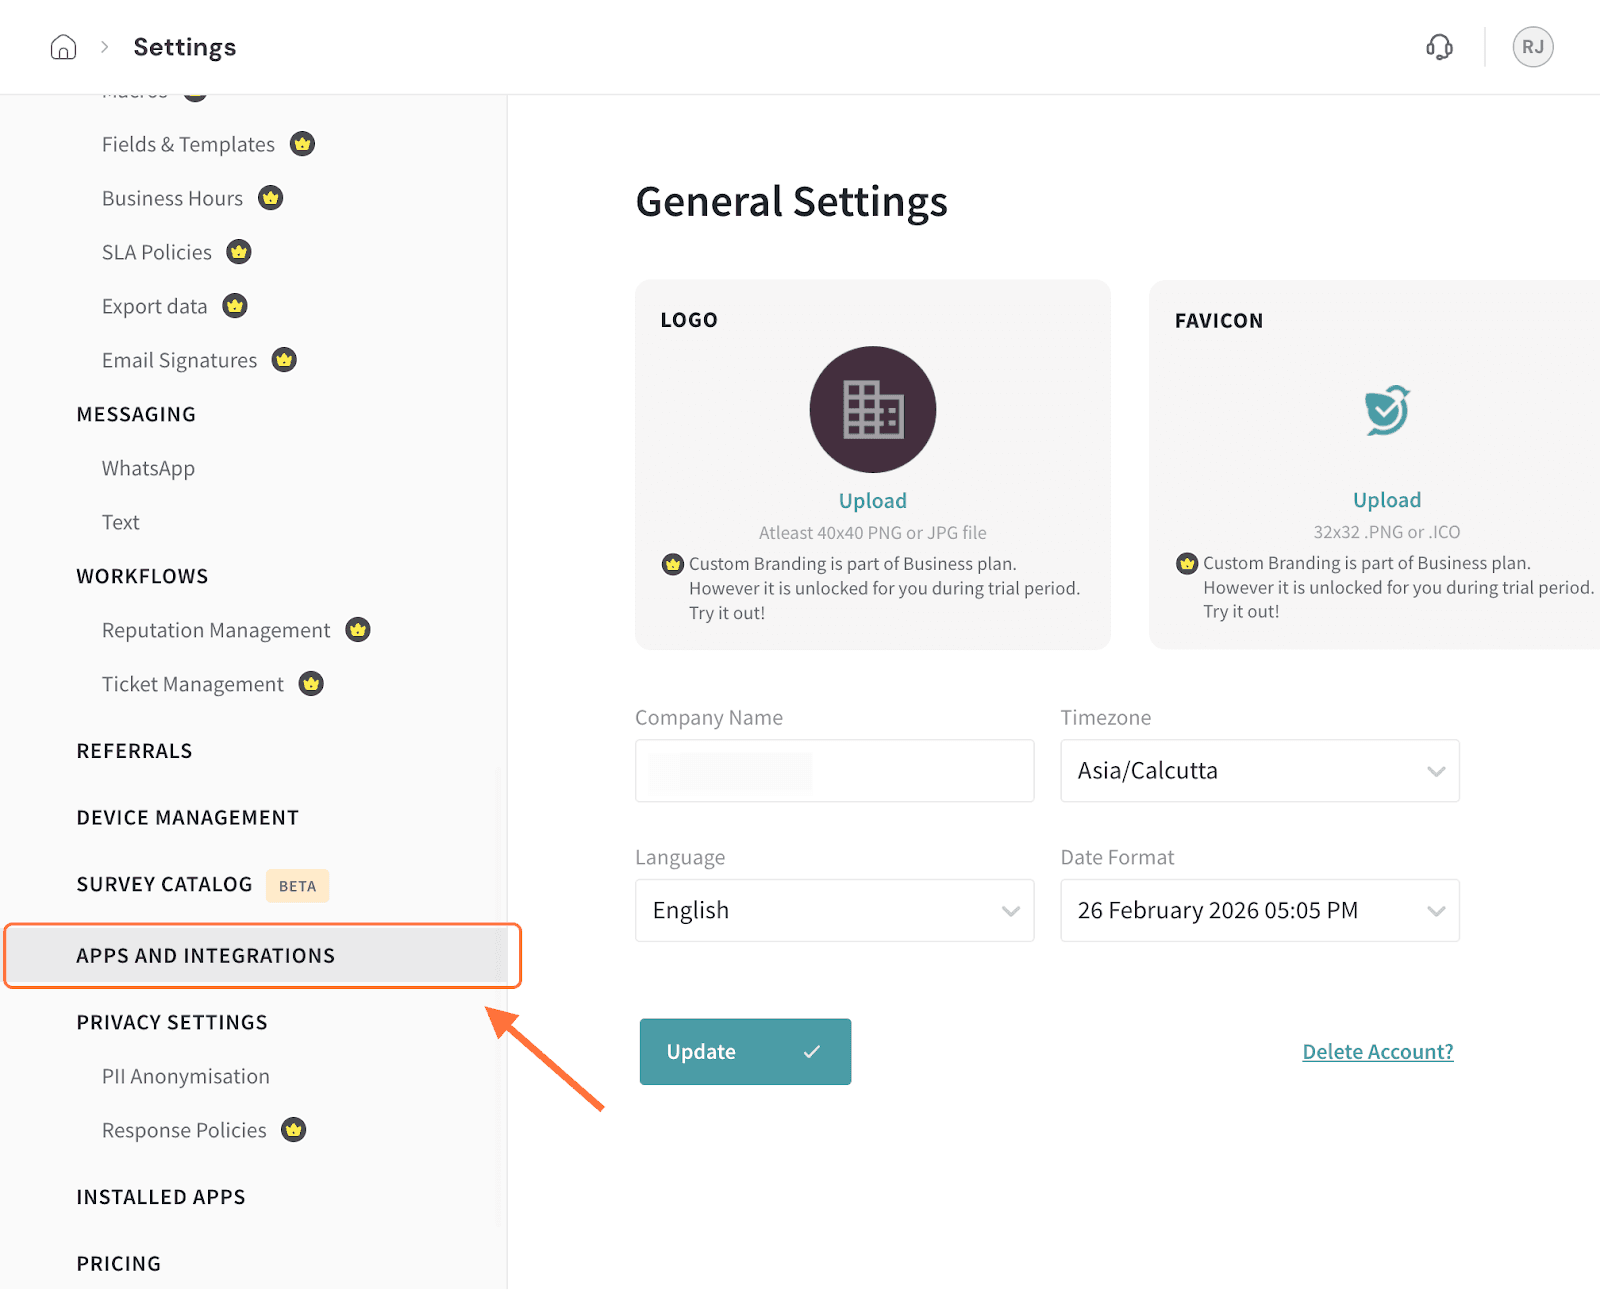Click crown icon next to Ticket Management
The width and height of the screenshot is (1600, 1305).
(x=311, y=684)
